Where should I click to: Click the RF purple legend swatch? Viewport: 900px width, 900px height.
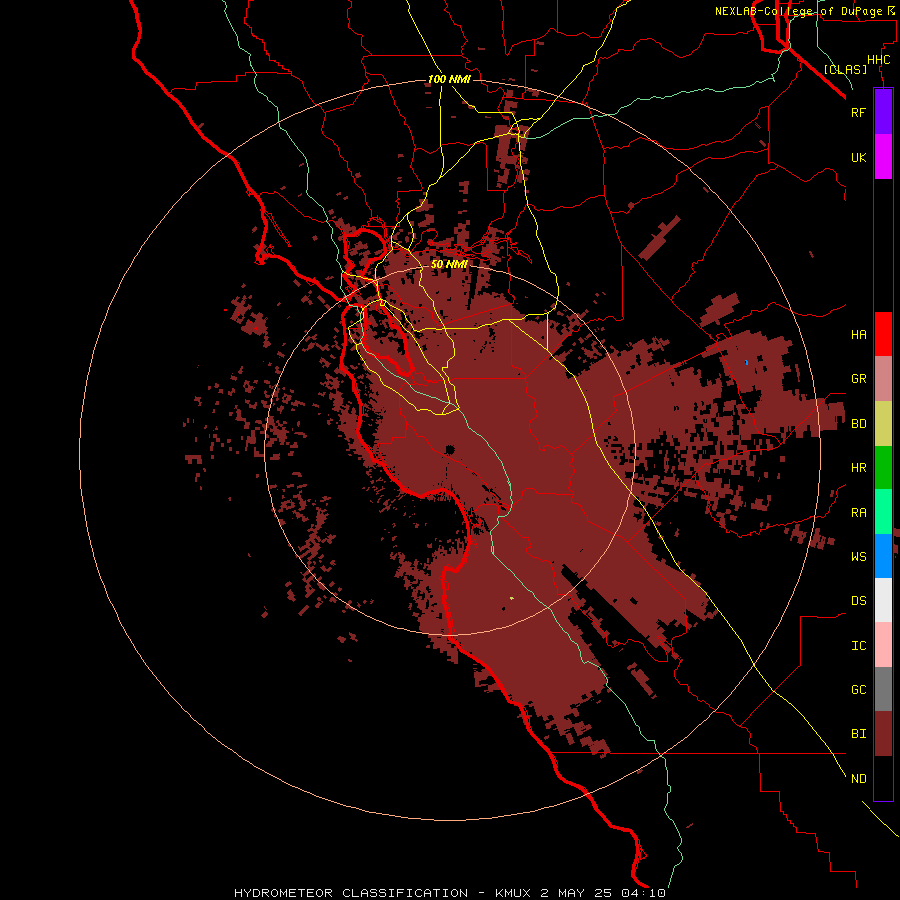[883, 112]
